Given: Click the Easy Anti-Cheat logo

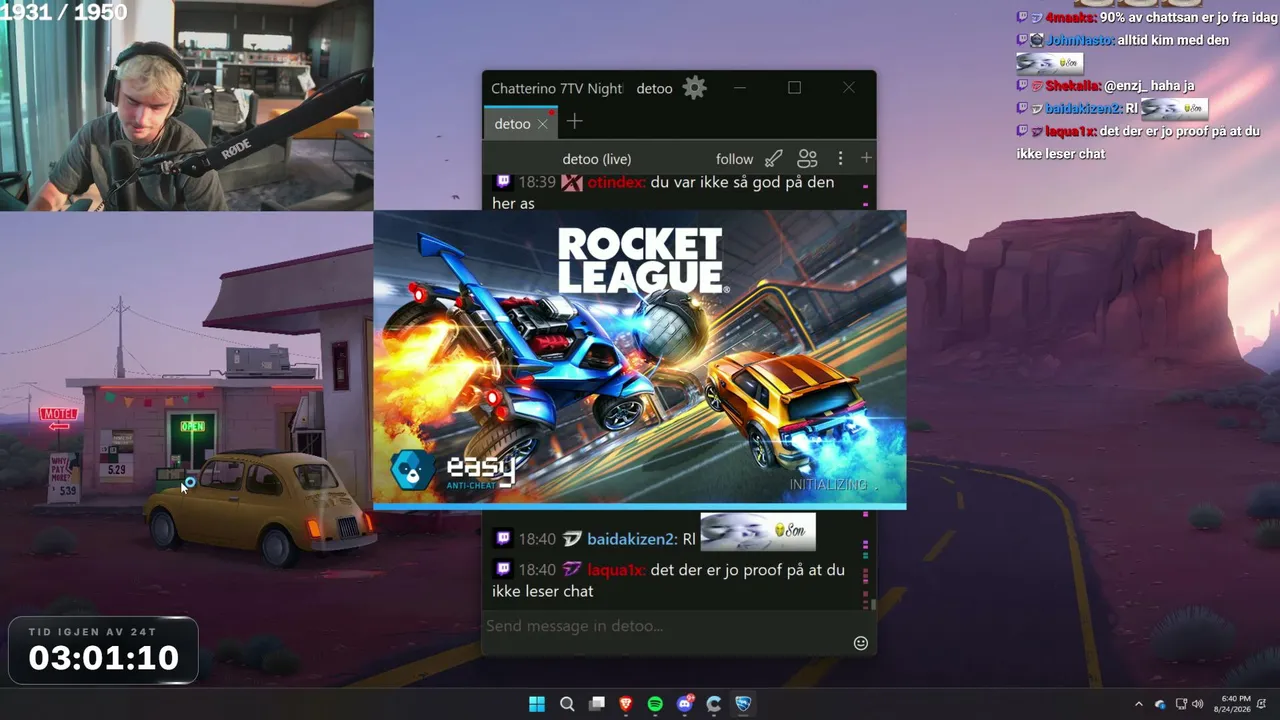Looking at the screenshot, I should click(452, 470).
